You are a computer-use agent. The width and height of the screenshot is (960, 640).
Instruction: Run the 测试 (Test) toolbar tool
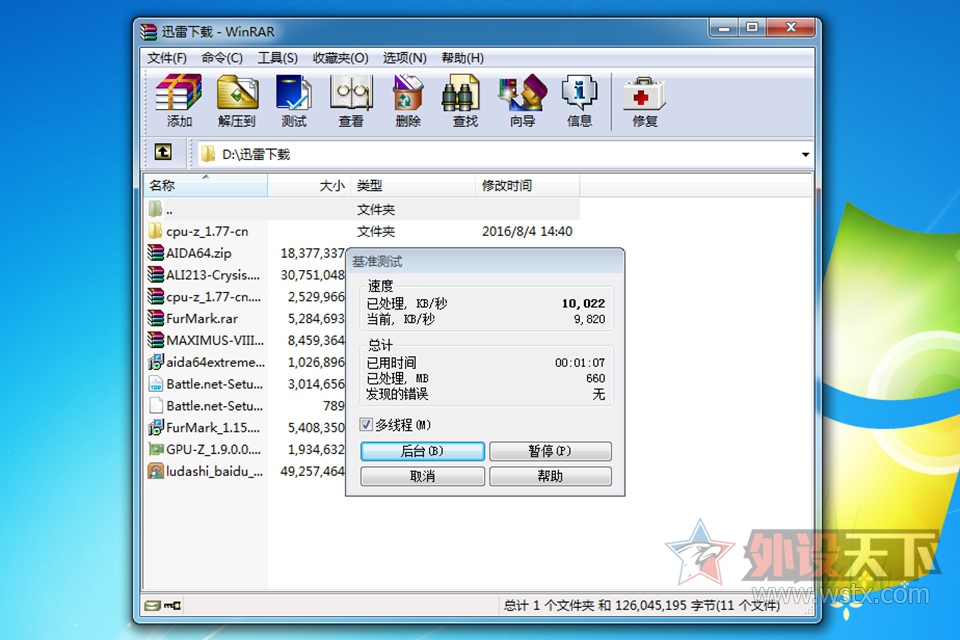tap(294, 100)
